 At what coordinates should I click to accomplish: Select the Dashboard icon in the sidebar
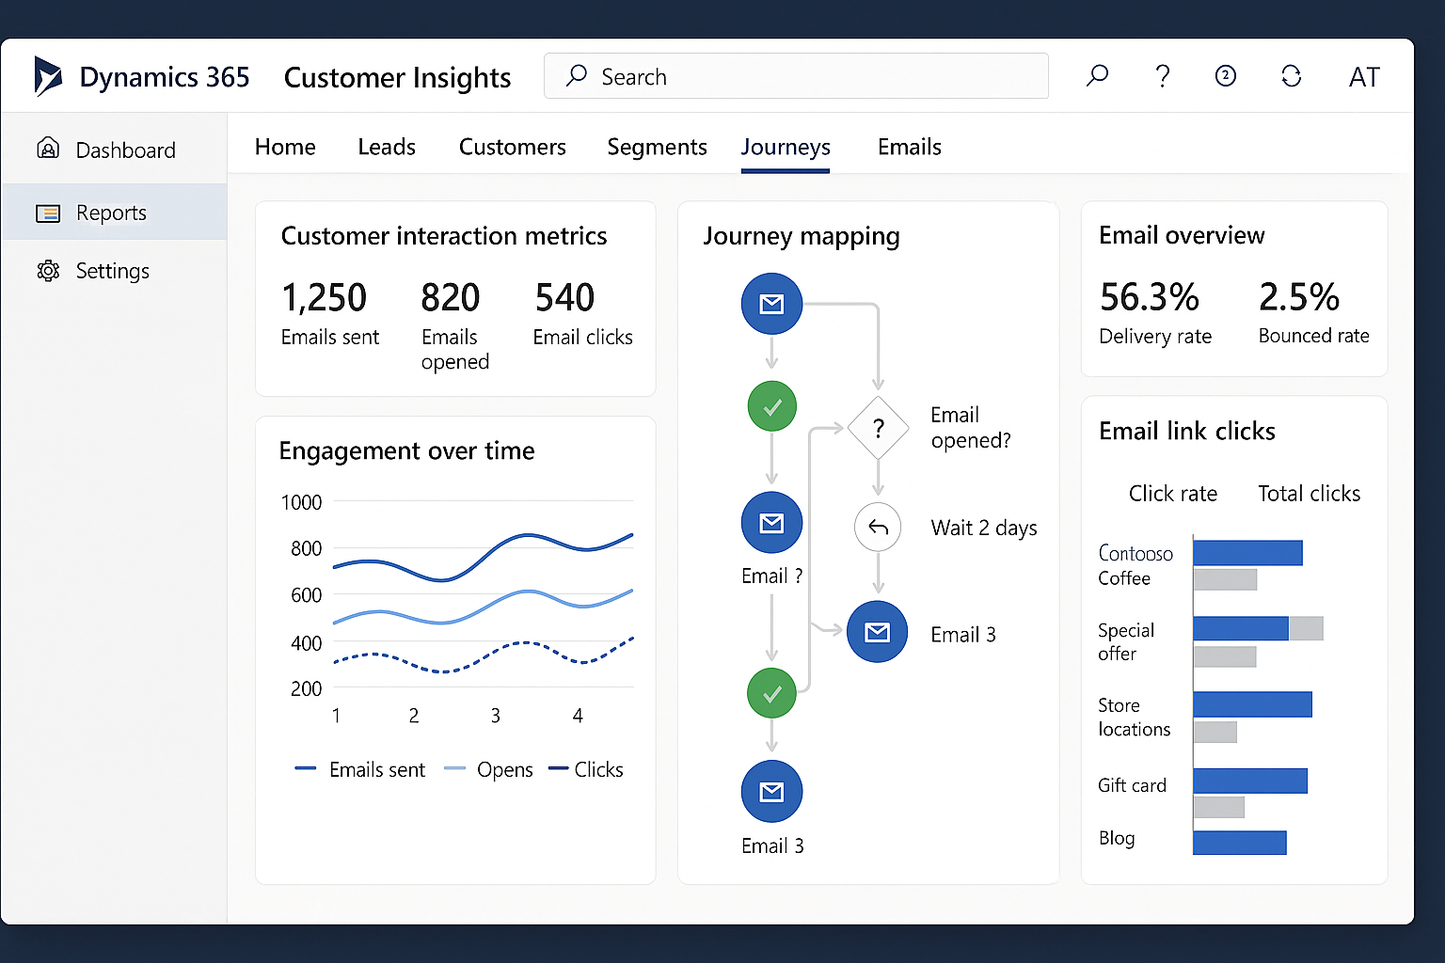pos(48,148)
